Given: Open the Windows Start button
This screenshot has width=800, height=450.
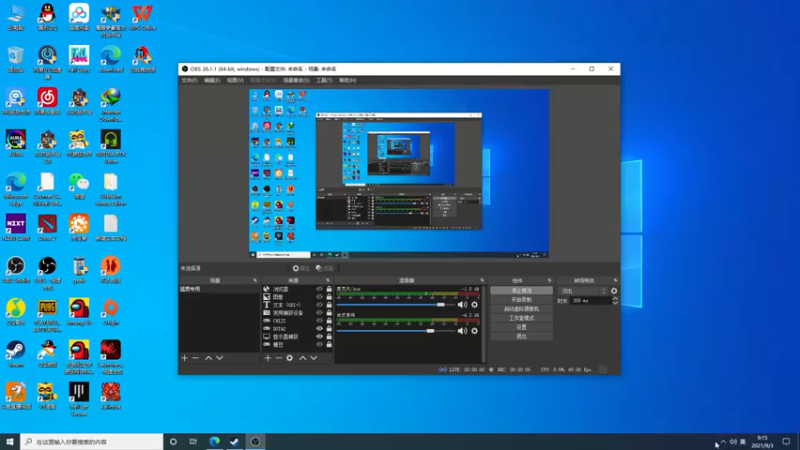Looking at the screenshot, I should 10,442.
